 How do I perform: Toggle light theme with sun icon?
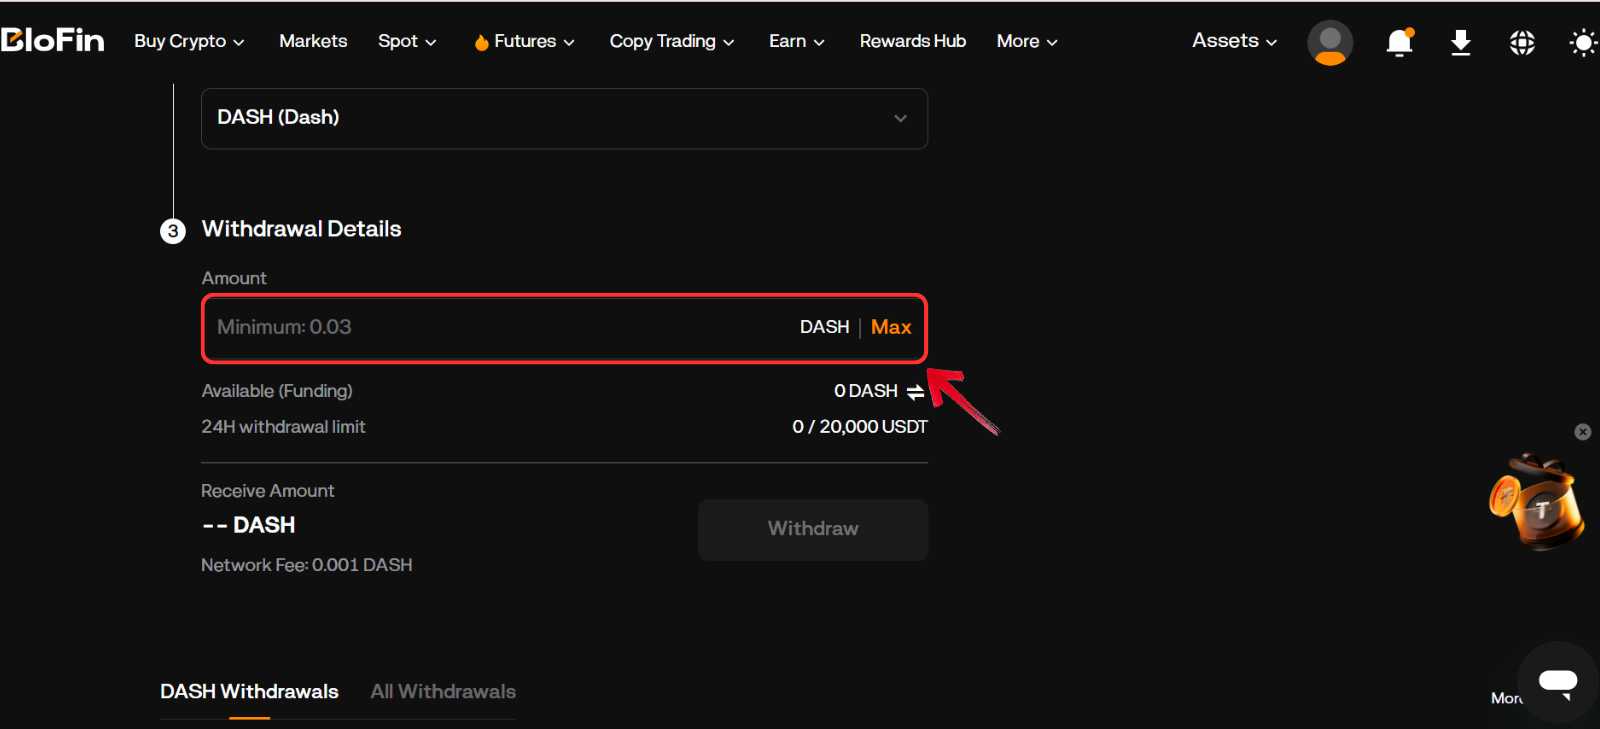1582,42
